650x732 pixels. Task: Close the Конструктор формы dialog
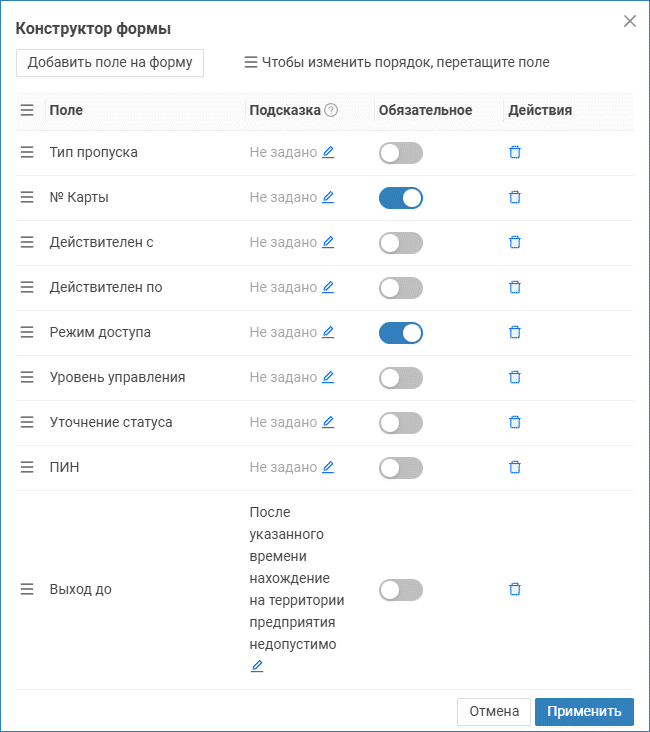(x=630, y=21)
